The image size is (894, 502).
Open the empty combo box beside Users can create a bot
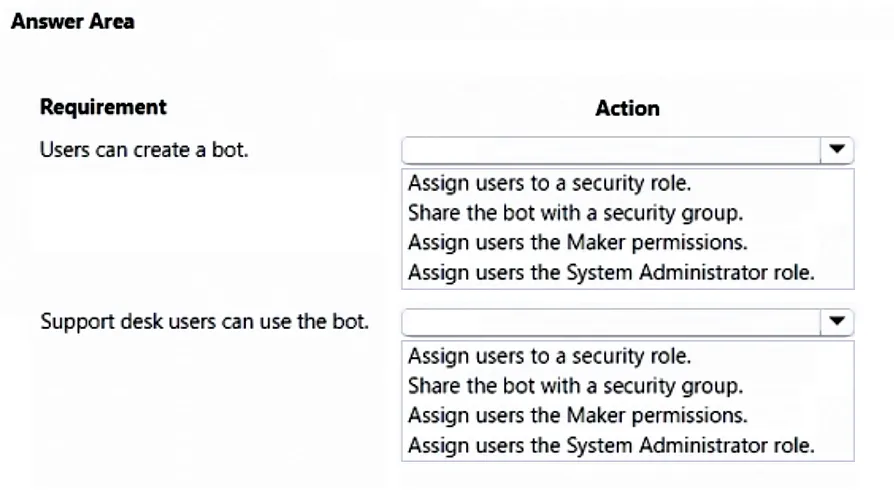click(628, 150)
